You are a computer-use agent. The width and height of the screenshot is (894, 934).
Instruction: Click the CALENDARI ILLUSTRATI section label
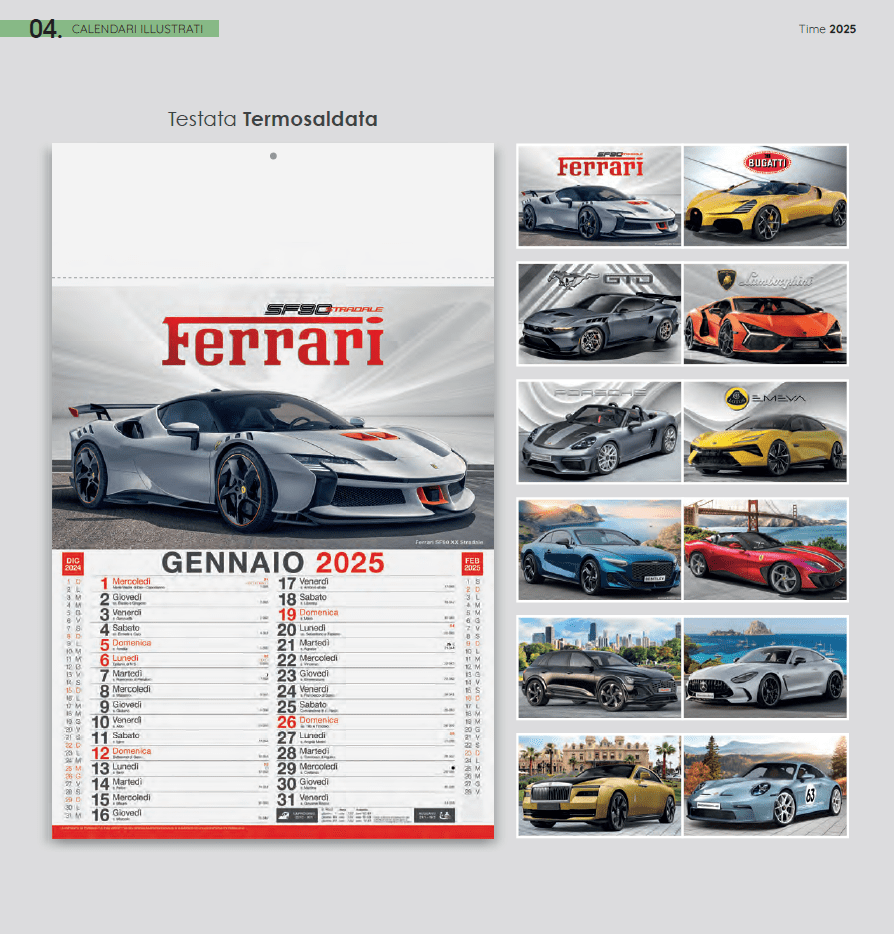tap(137, 29)
